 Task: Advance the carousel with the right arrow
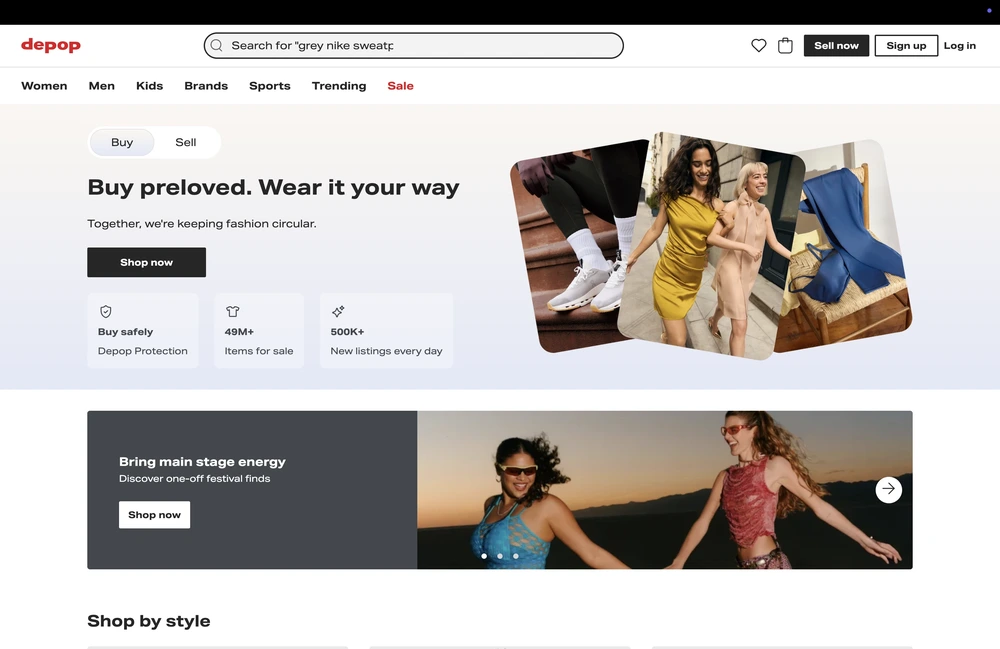click(x=888, y=489)
